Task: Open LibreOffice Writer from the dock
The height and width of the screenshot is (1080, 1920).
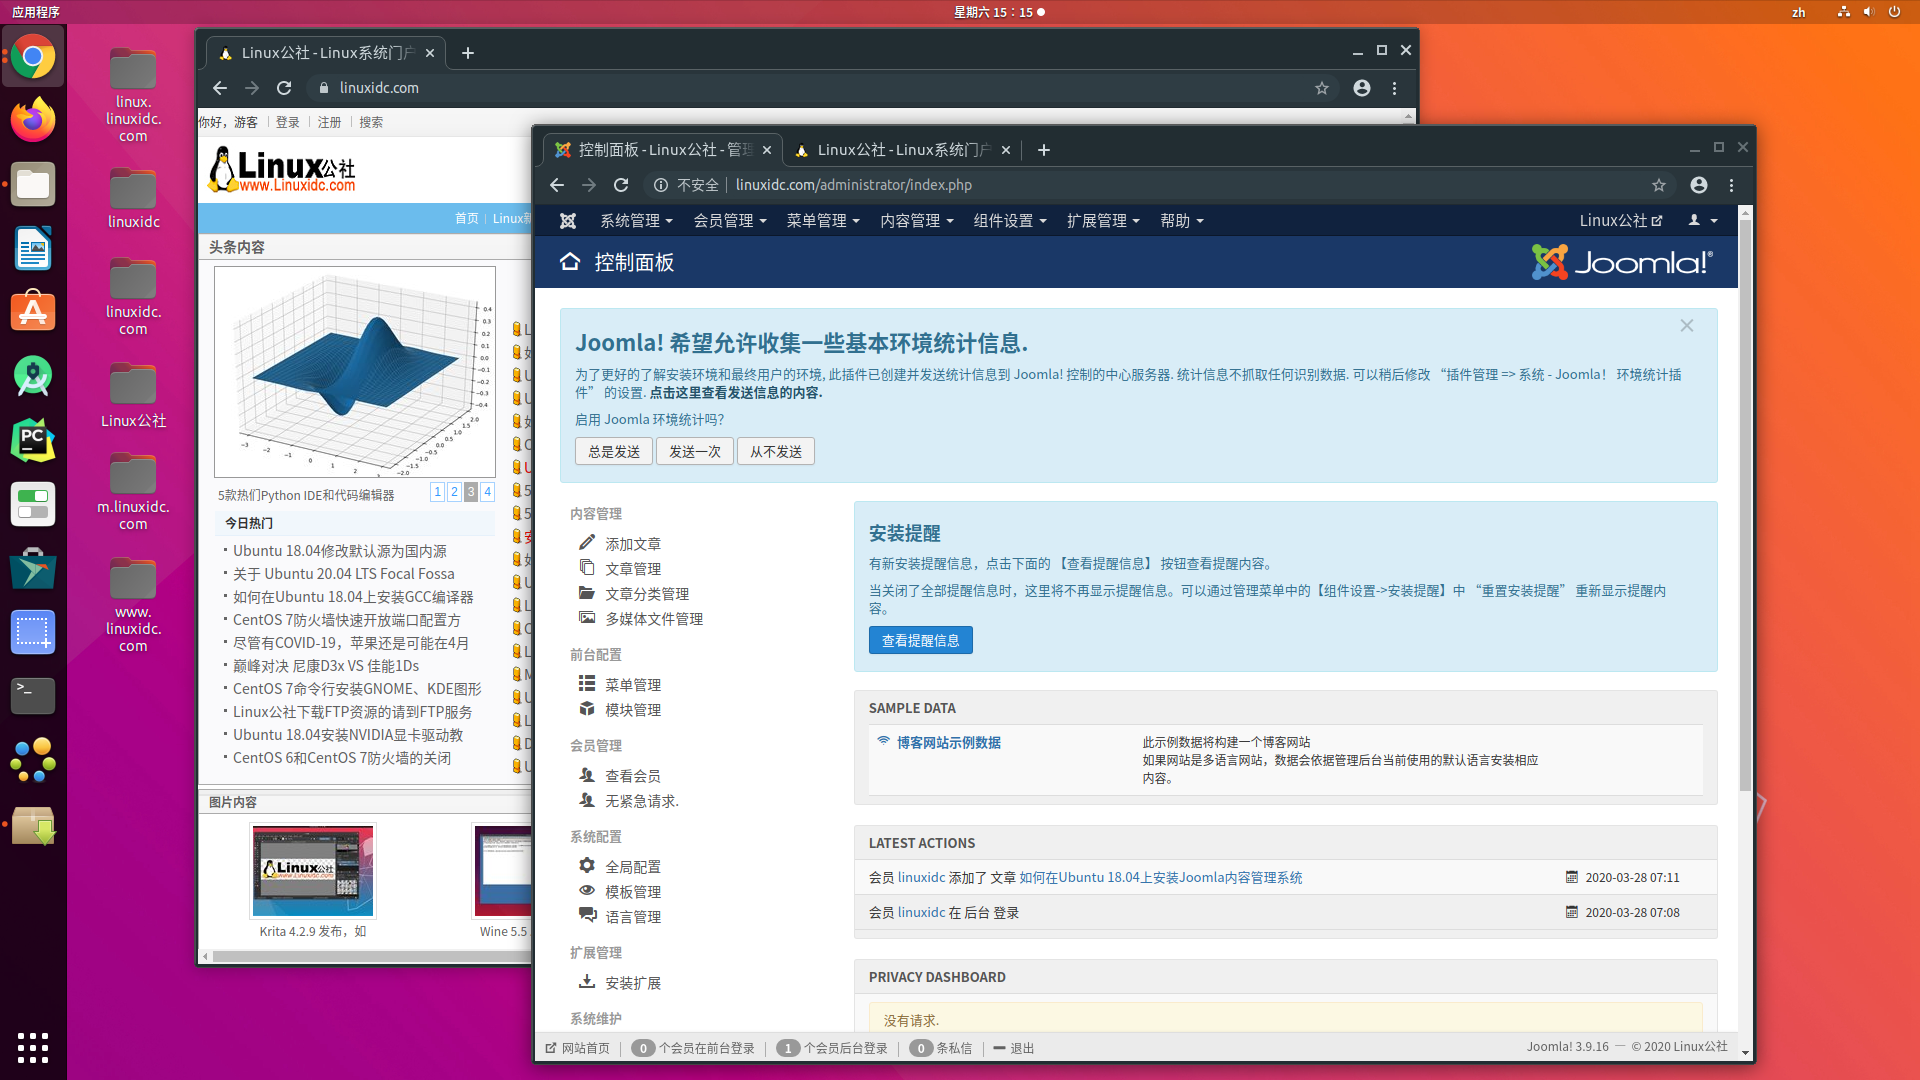Action: (33, 248)
